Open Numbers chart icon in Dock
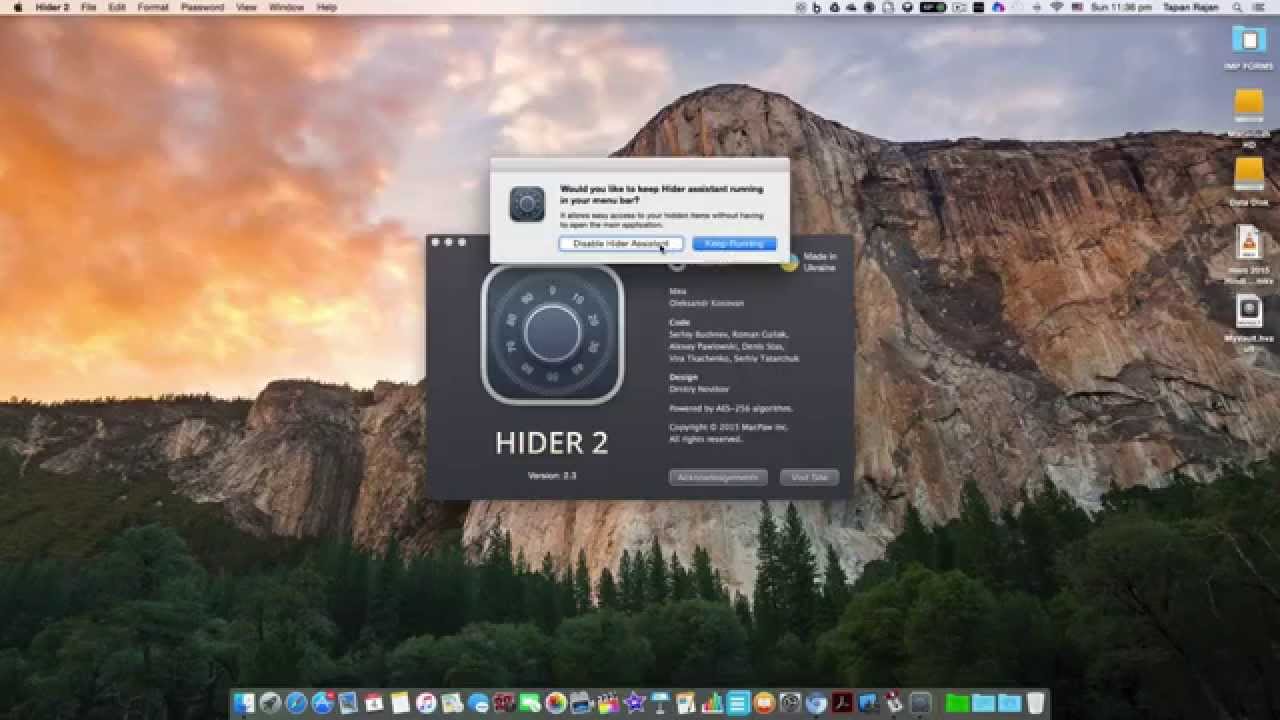 (x=712, y=703)
